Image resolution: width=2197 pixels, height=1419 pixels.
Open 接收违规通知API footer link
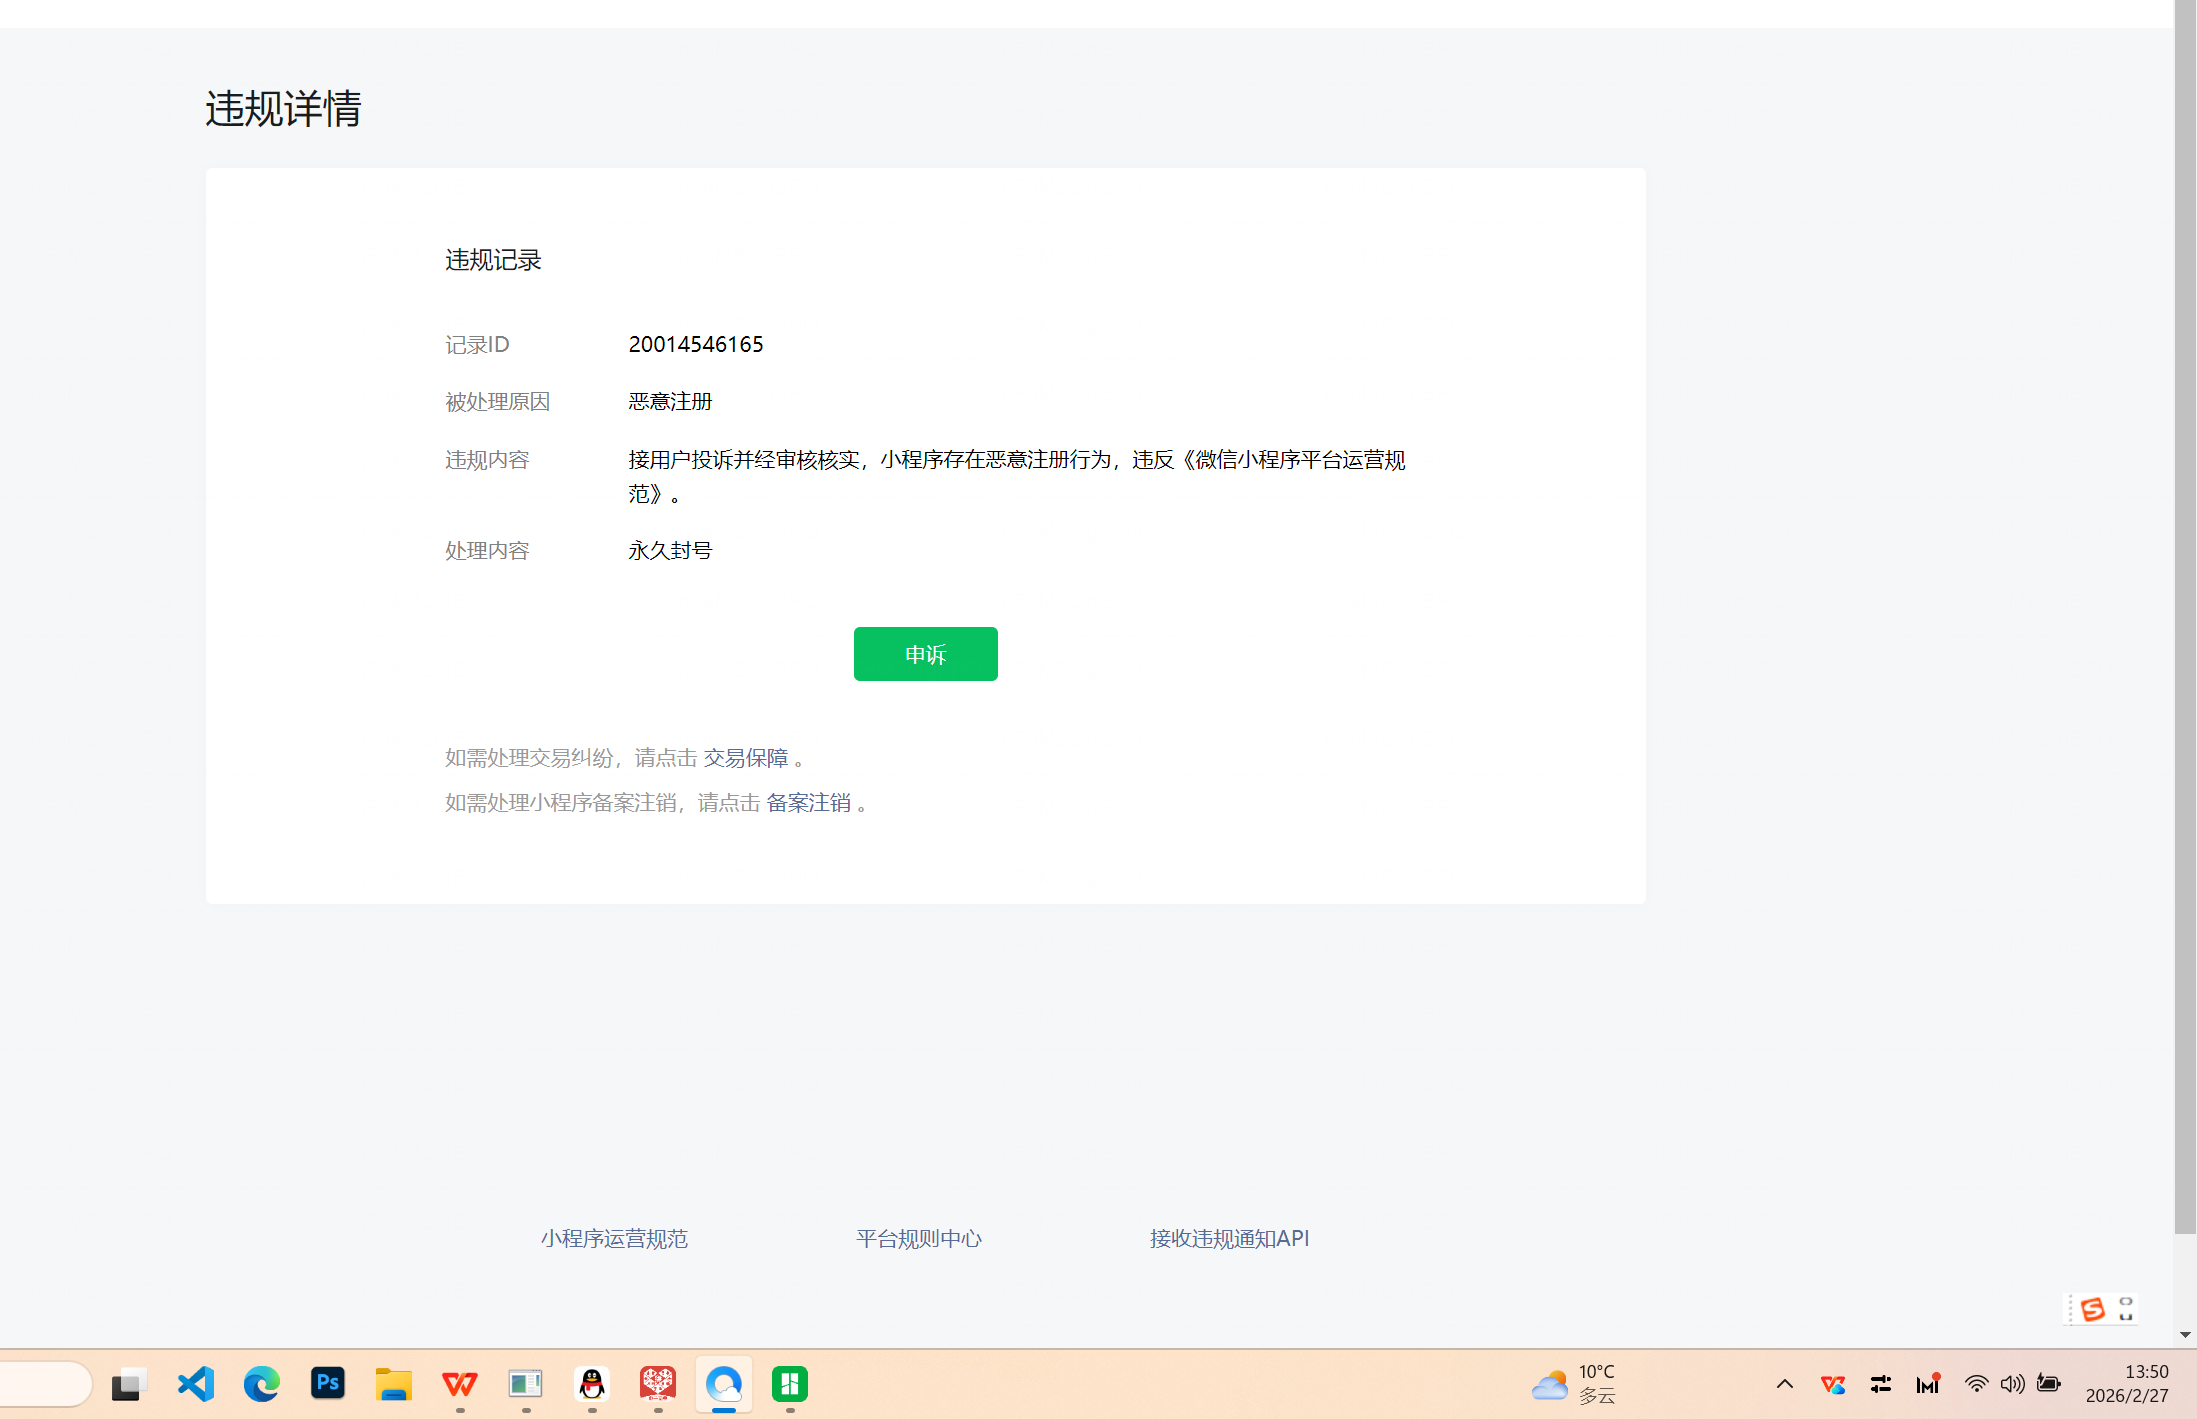(x=1229, y=1239)
